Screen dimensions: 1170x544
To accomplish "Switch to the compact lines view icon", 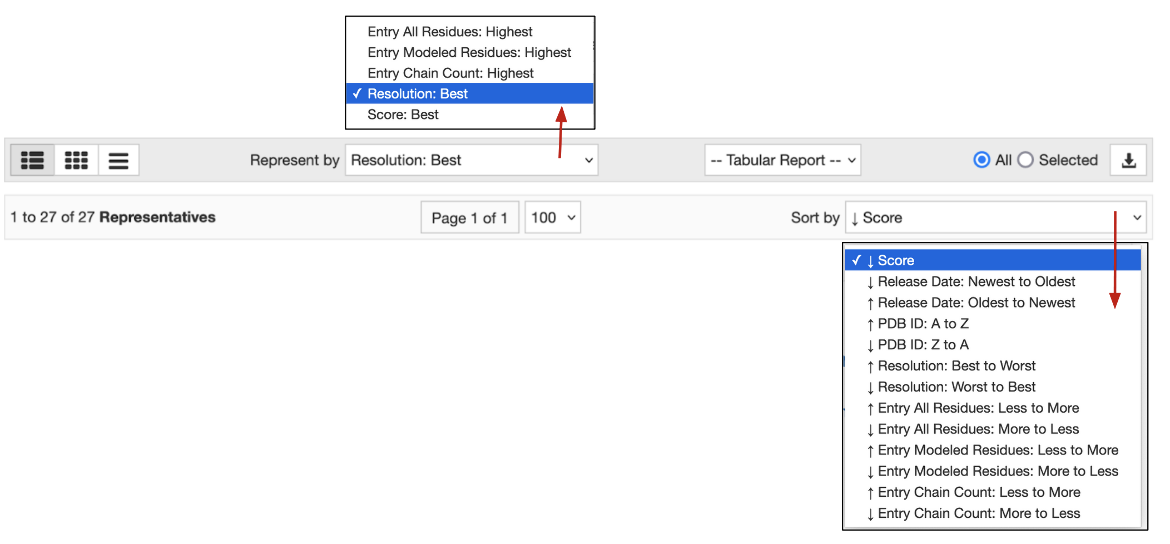I will (118, 160).
